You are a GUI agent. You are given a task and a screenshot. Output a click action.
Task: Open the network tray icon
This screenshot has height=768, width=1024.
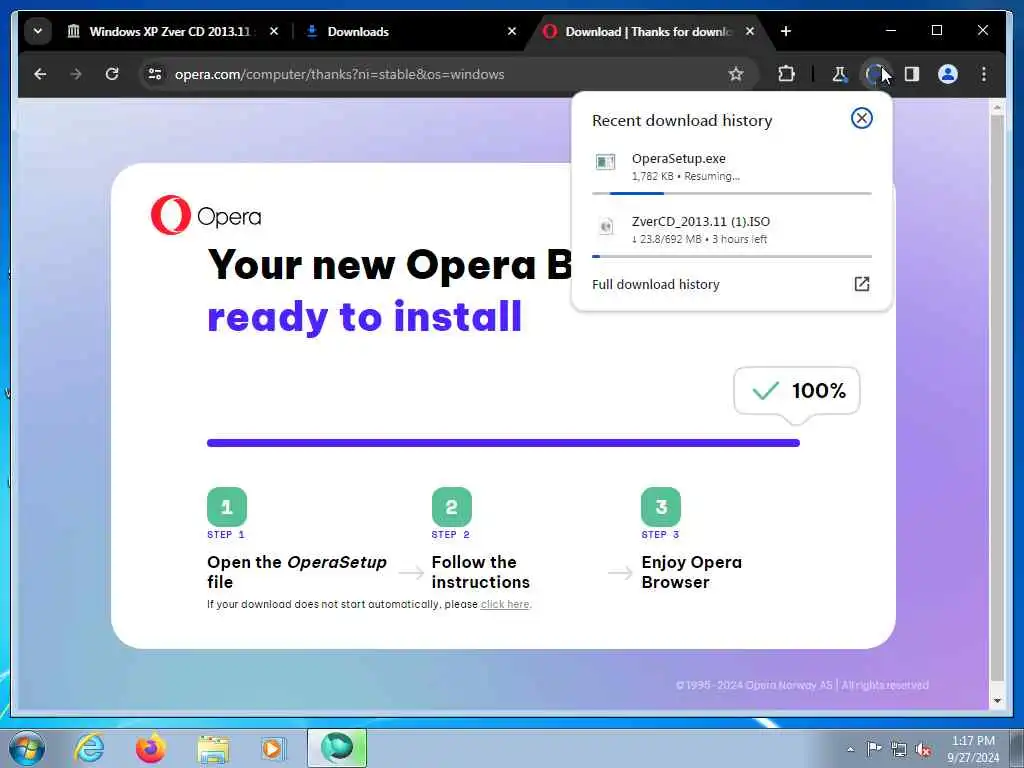tap(899, 749)
